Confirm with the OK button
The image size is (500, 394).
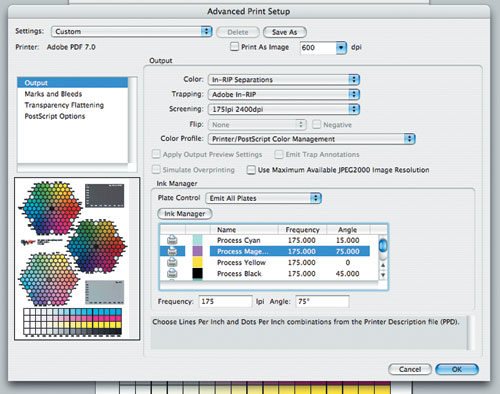(x=457, y=369)
